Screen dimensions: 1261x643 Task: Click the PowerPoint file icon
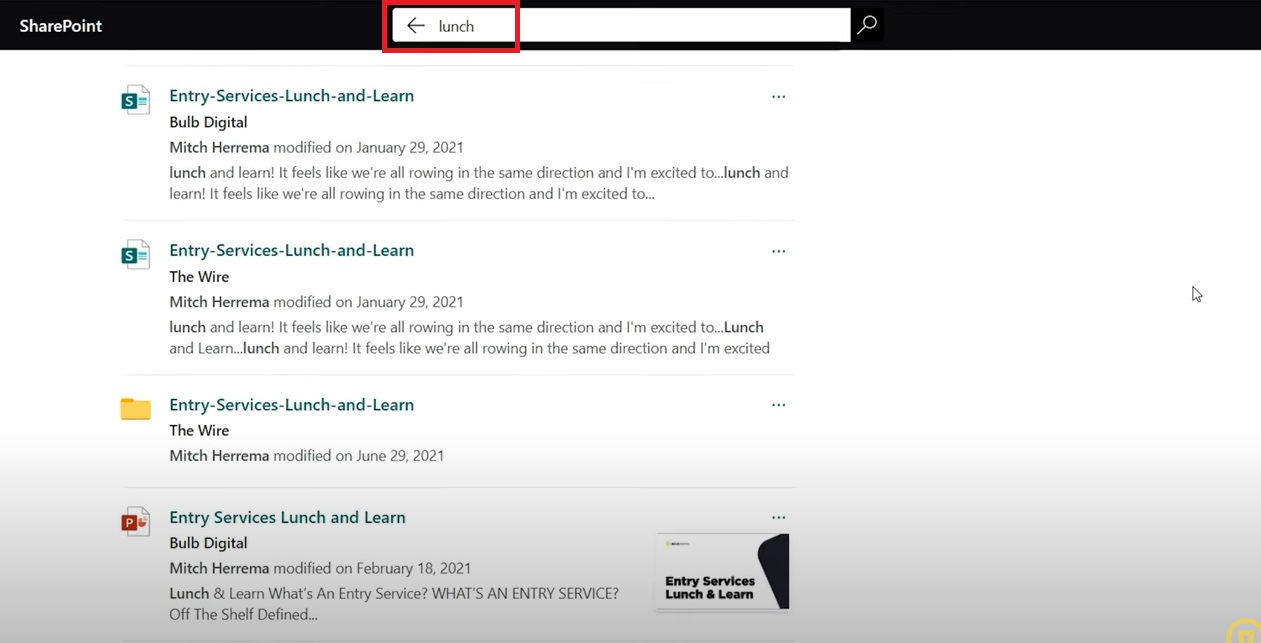135,521
